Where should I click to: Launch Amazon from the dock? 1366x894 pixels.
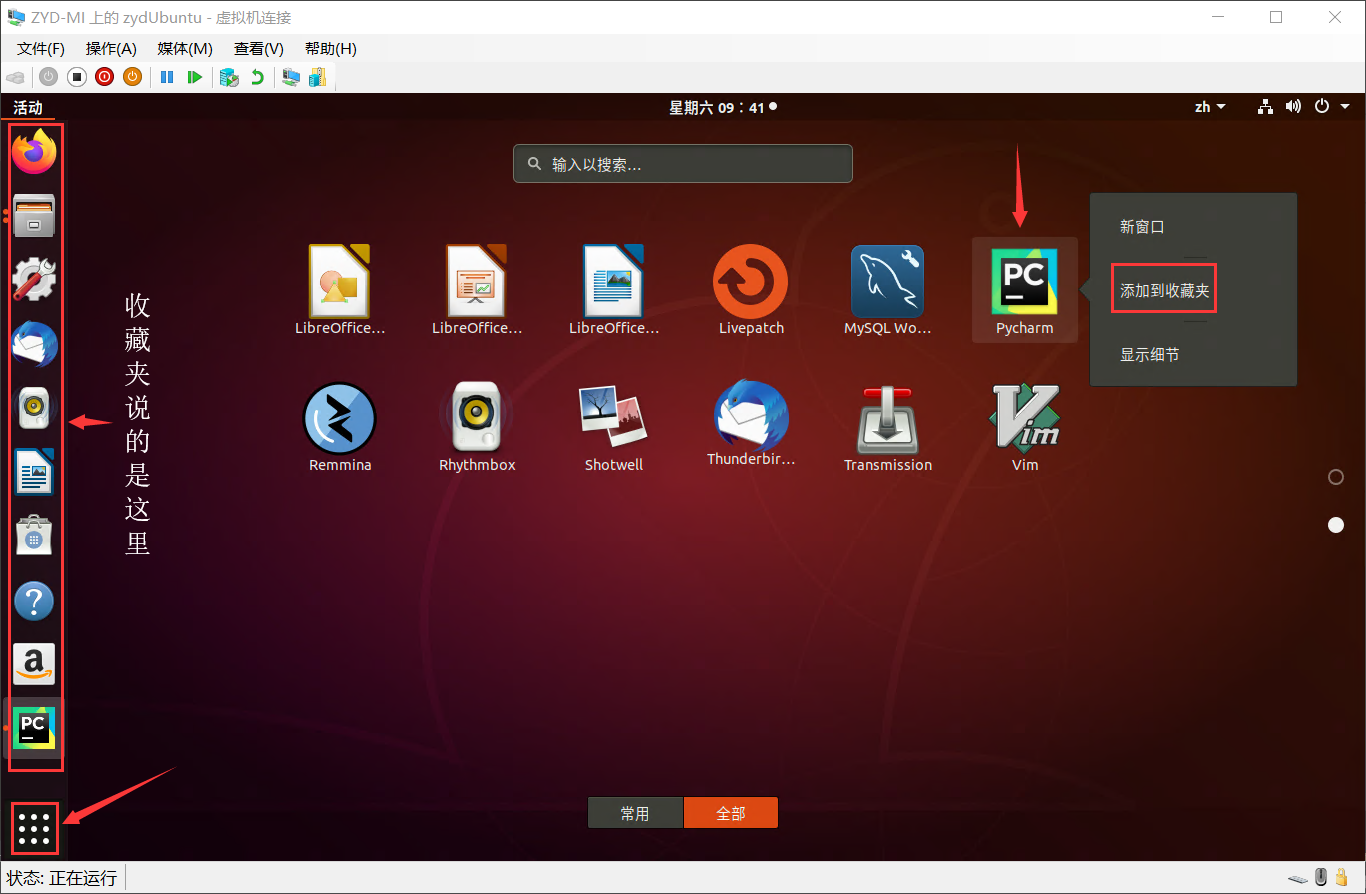tap(35, 665)
